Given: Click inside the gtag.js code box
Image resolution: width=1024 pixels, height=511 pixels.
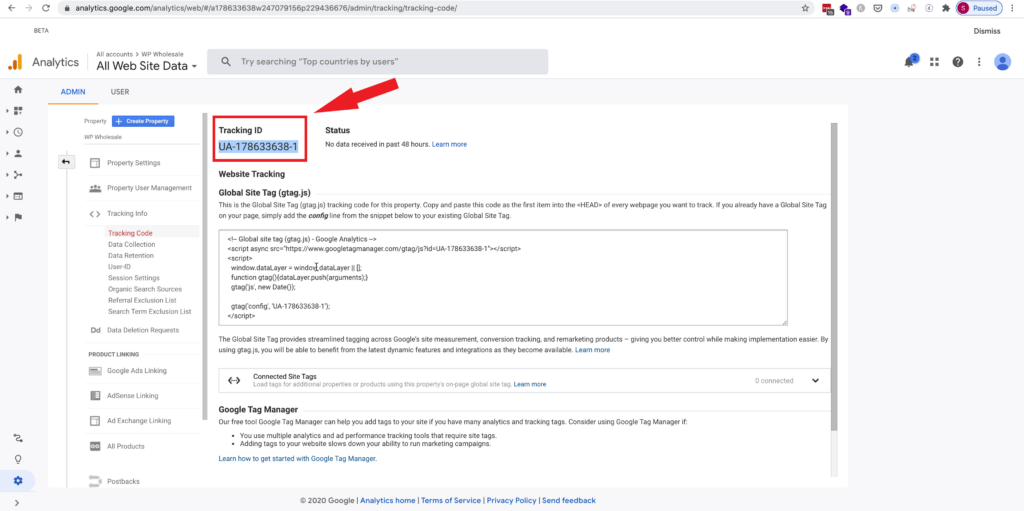Looking at the screenshot, I should pos(503,277).
